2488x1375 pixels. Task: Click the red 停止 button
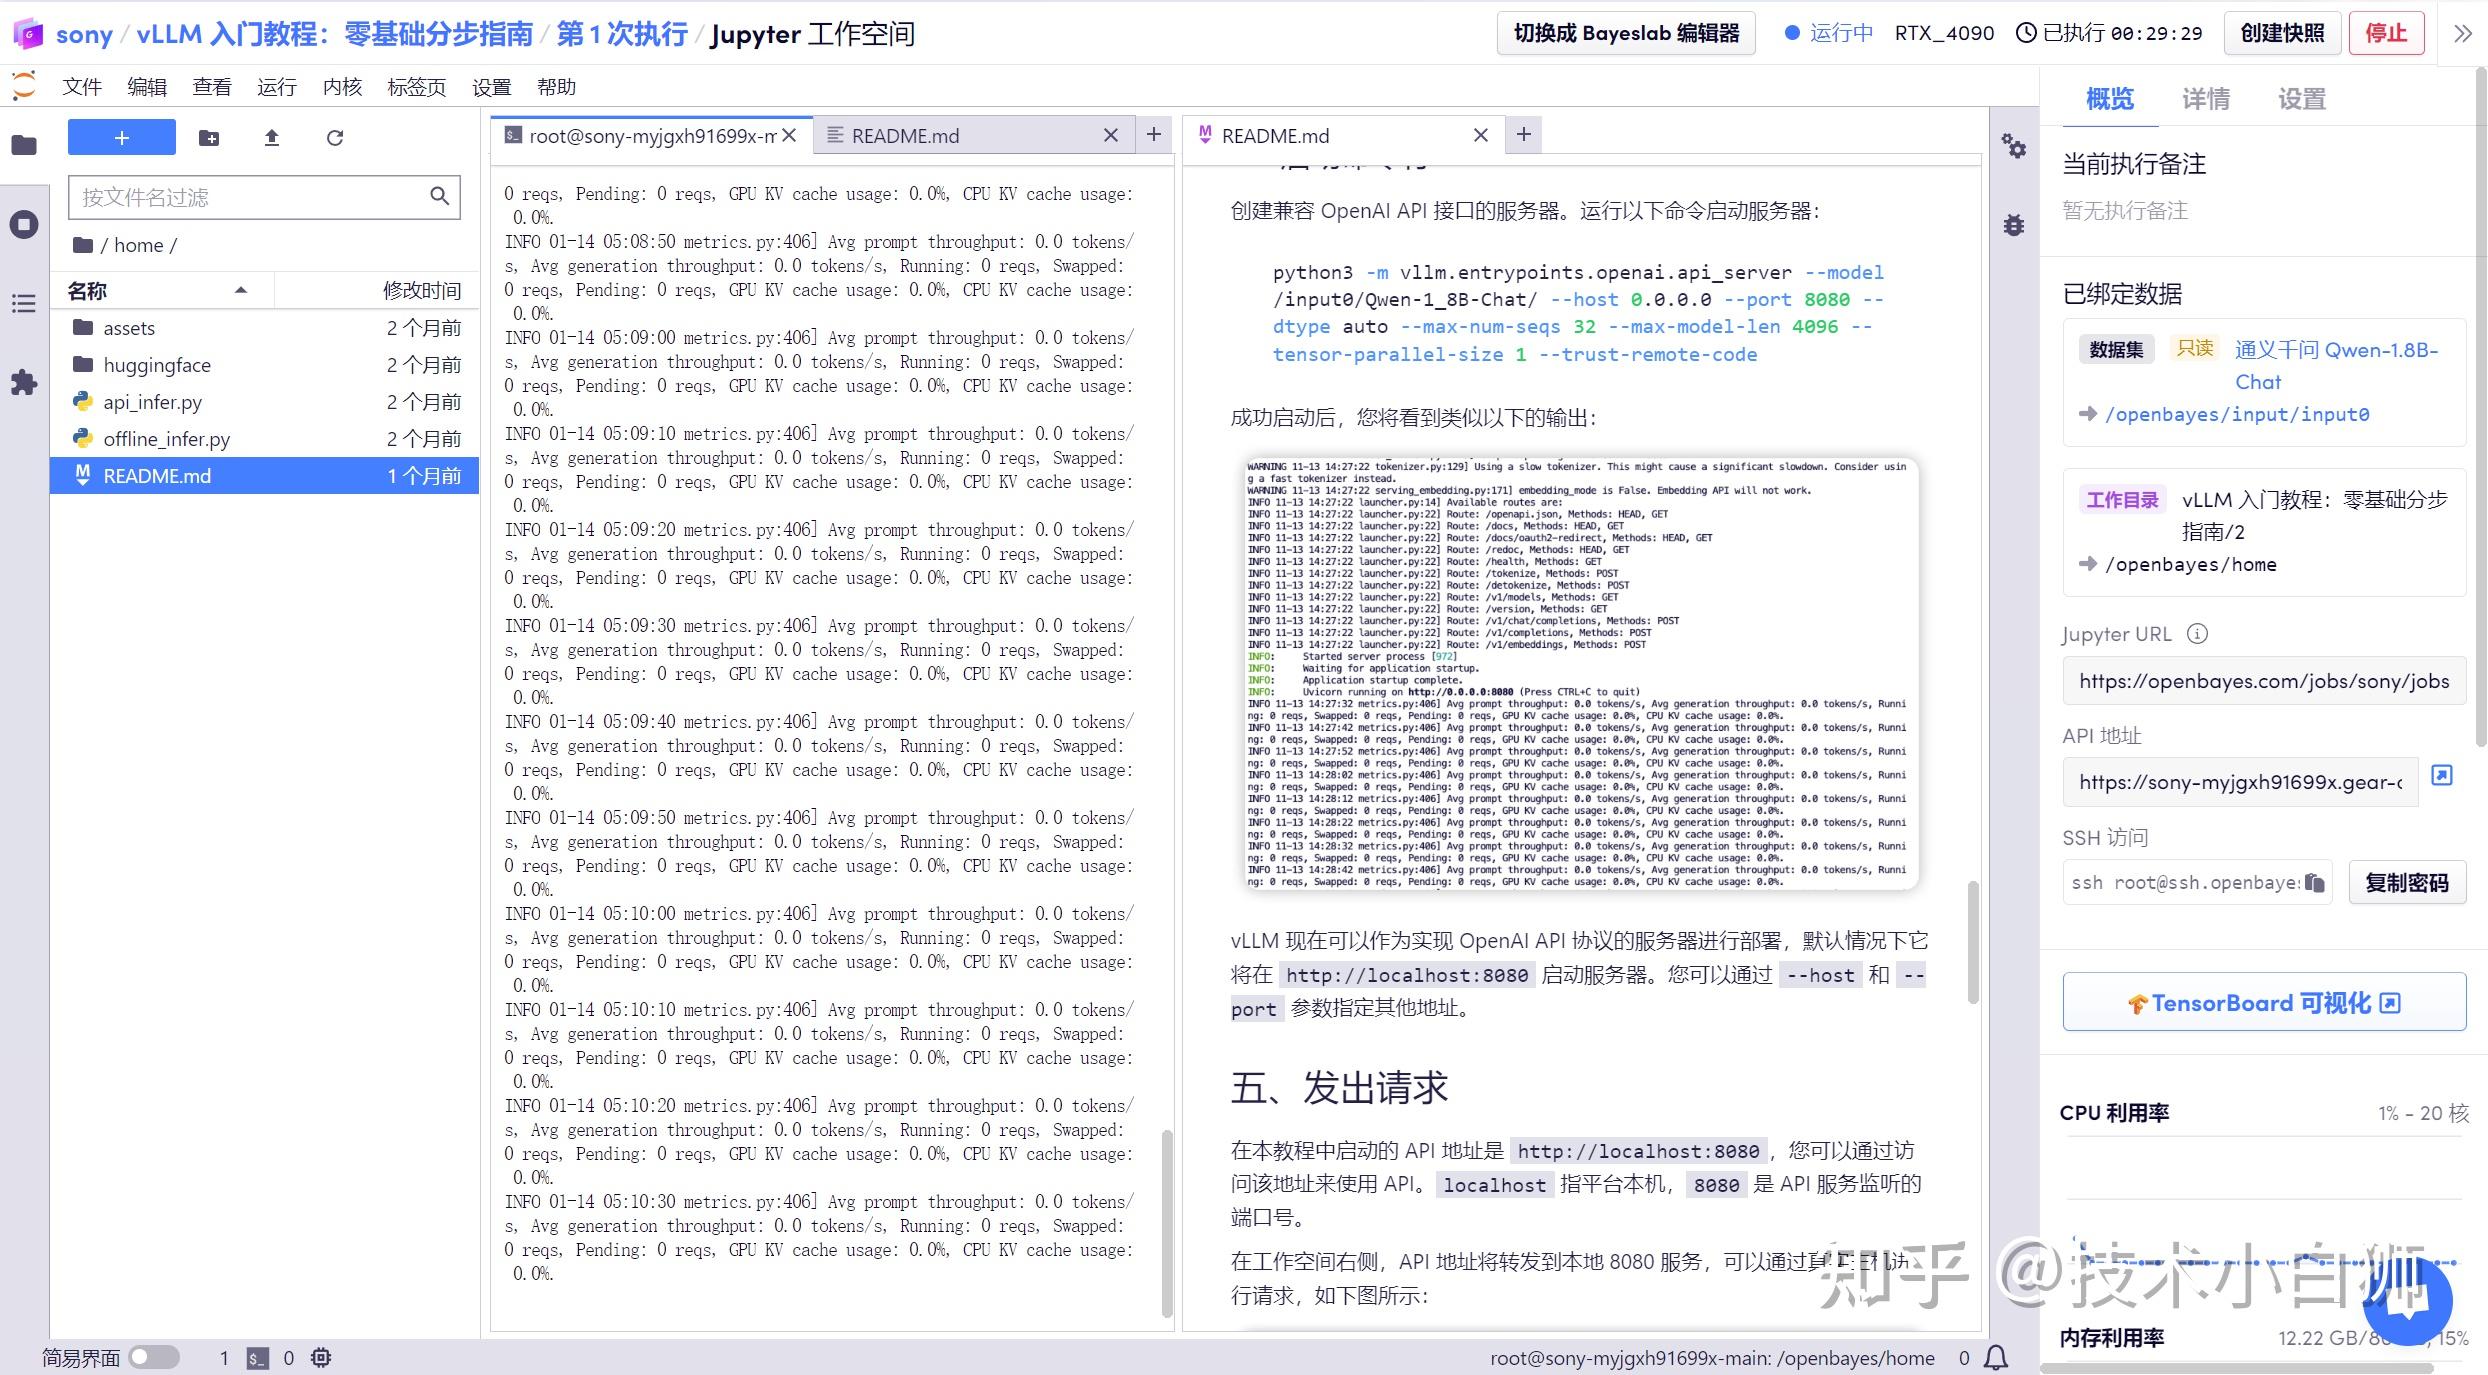click(2386, 33)
